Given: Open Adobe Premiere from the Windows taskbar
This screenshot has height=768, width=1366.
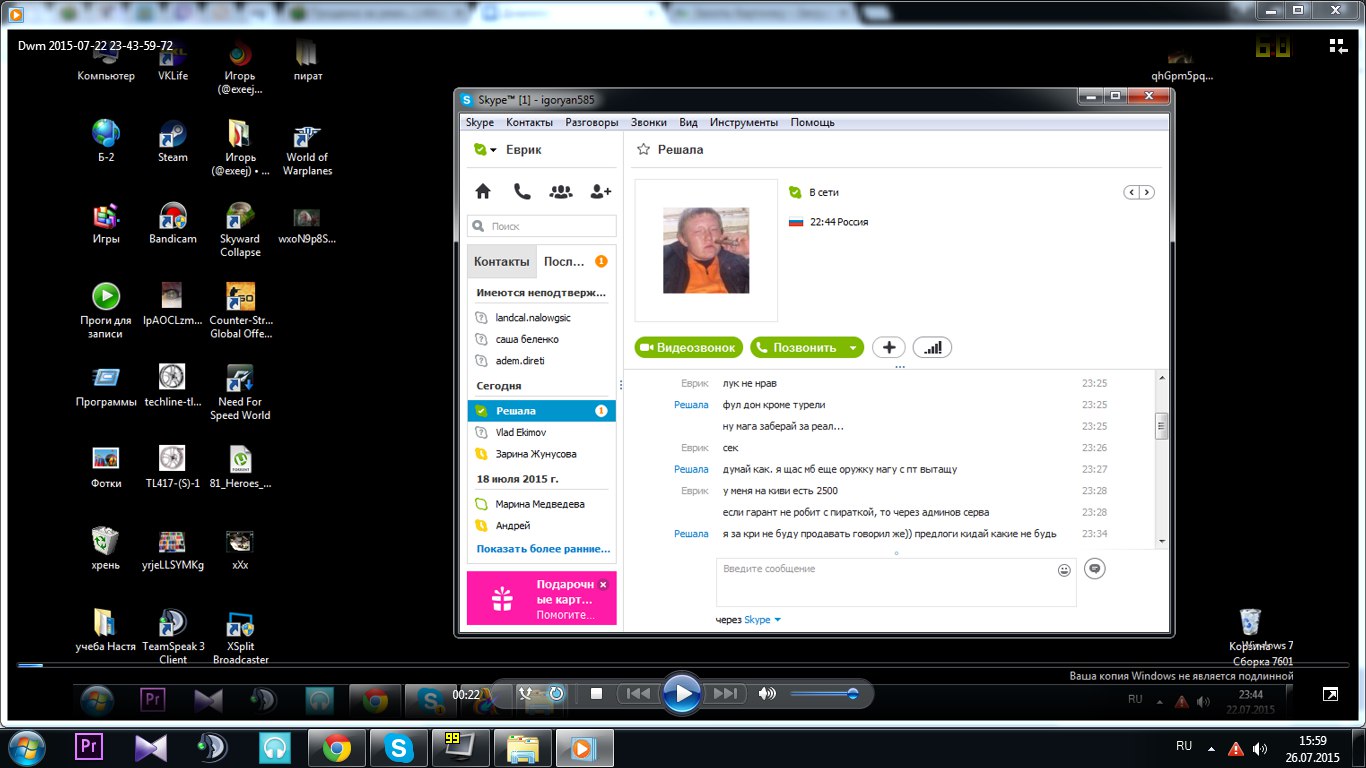Looking at the screenshot, I should pos(89,747).
